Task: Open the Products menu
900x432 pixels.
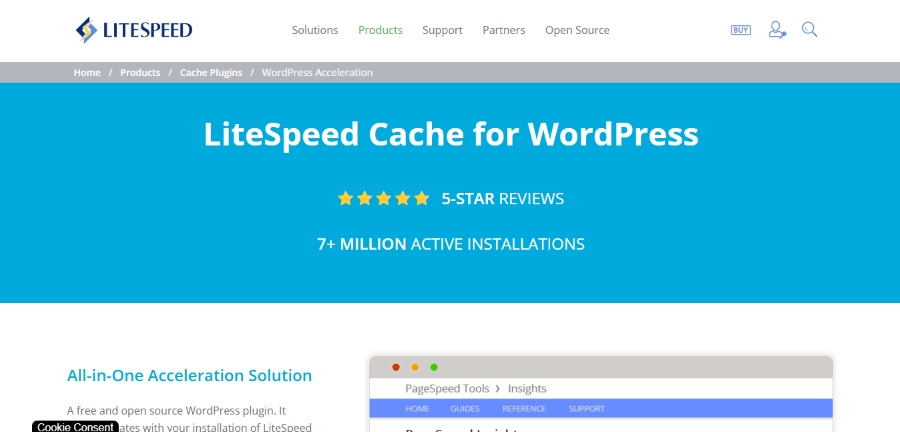Action: pos(381,30)
